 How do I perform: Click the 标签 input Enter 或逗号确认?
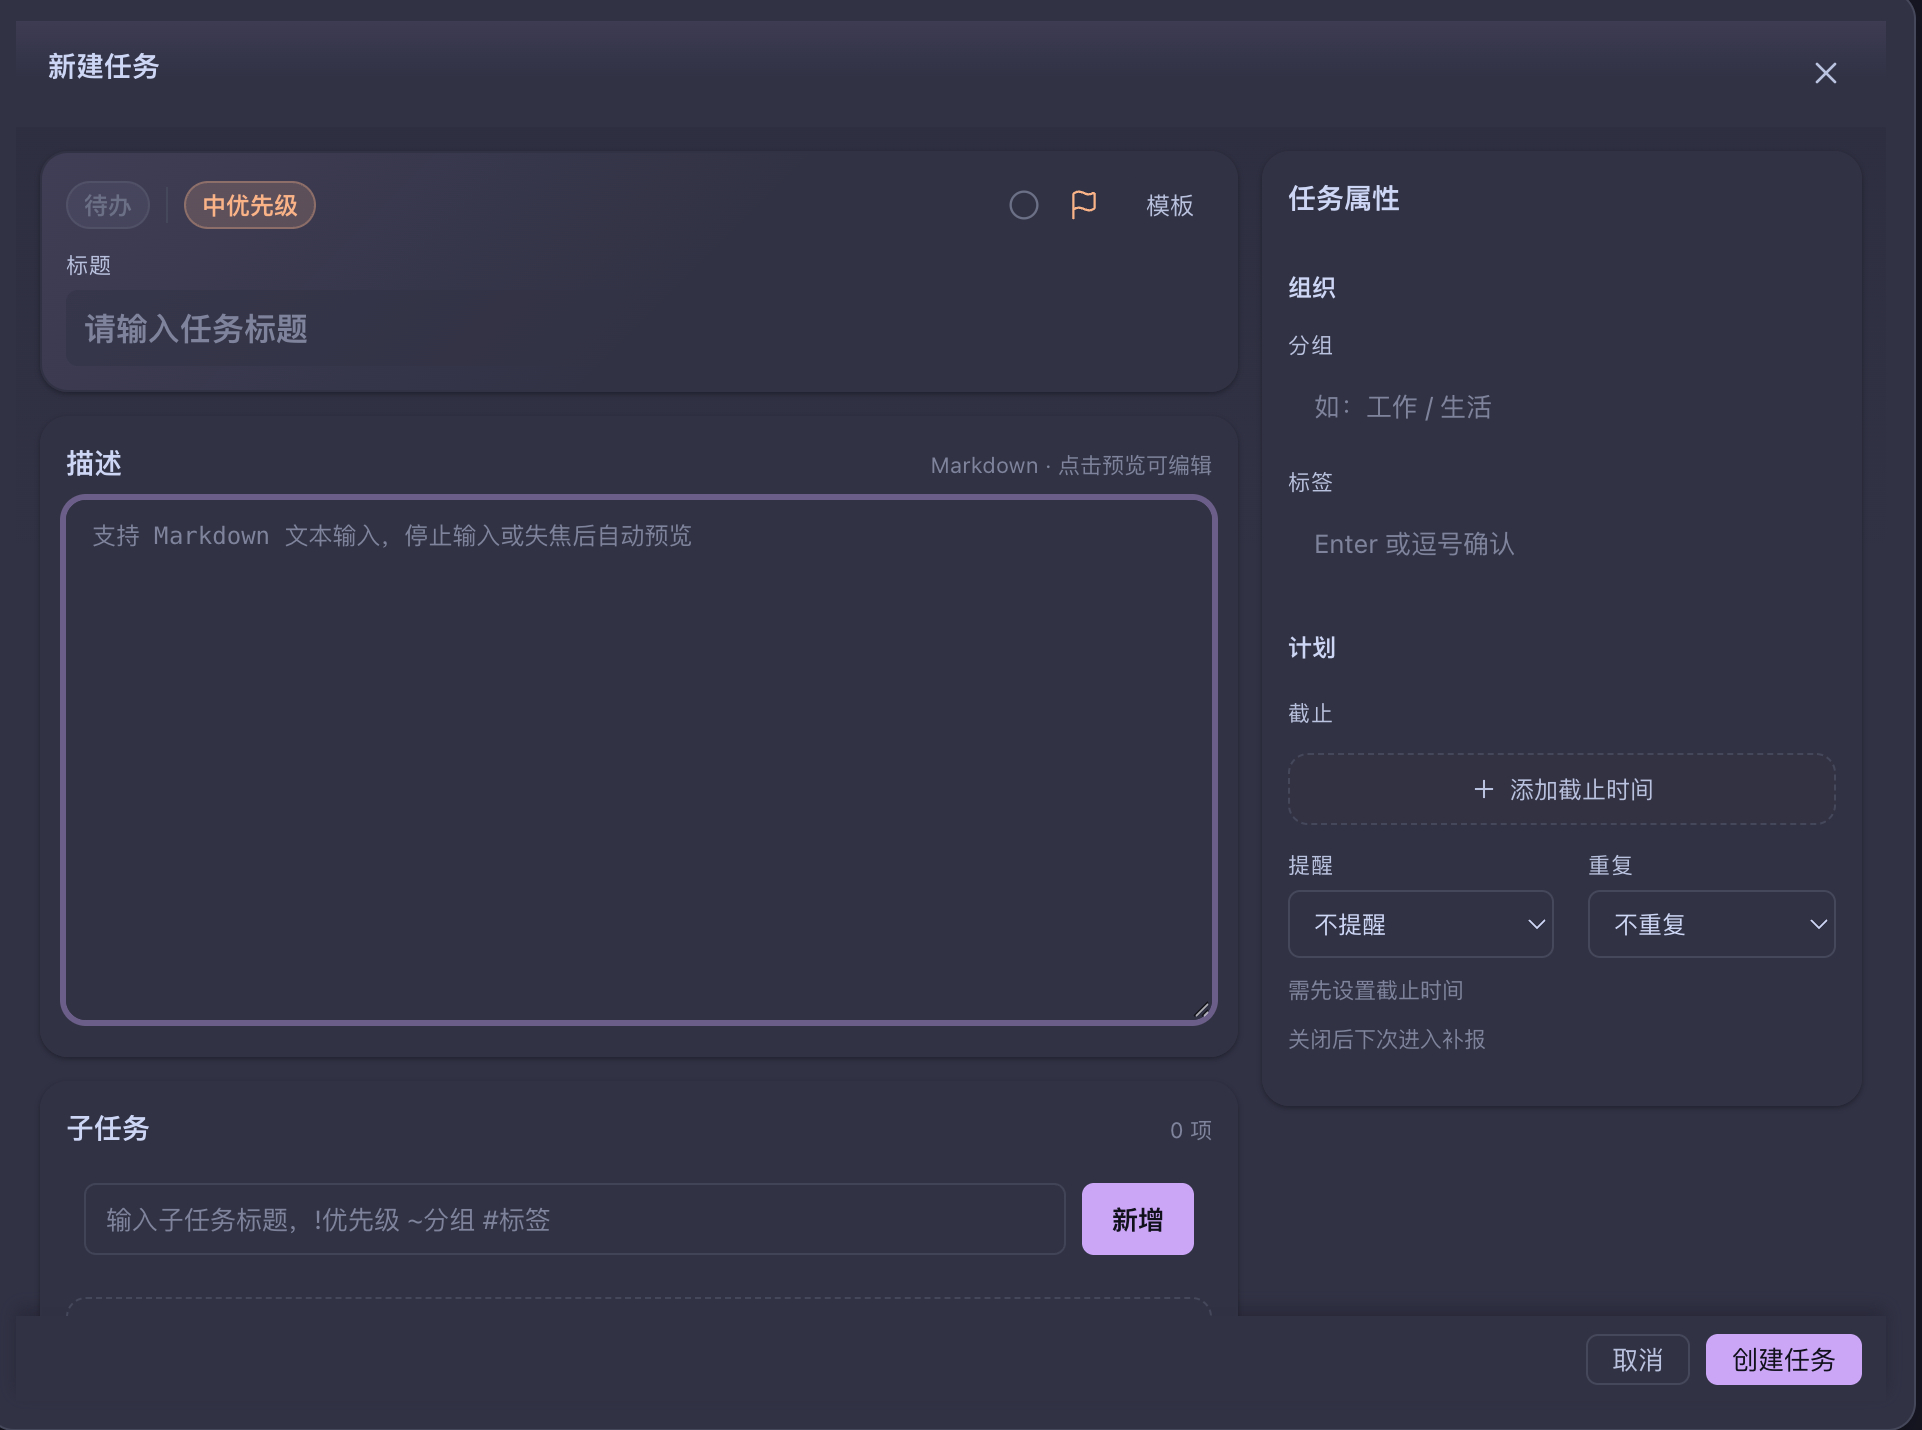1561,544
